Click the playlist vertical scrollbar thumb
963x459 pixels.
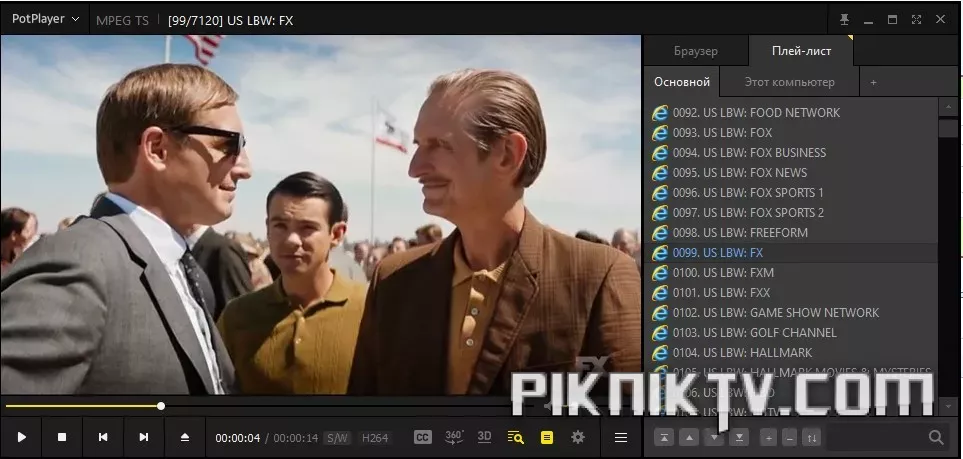(x=949, y=128)
